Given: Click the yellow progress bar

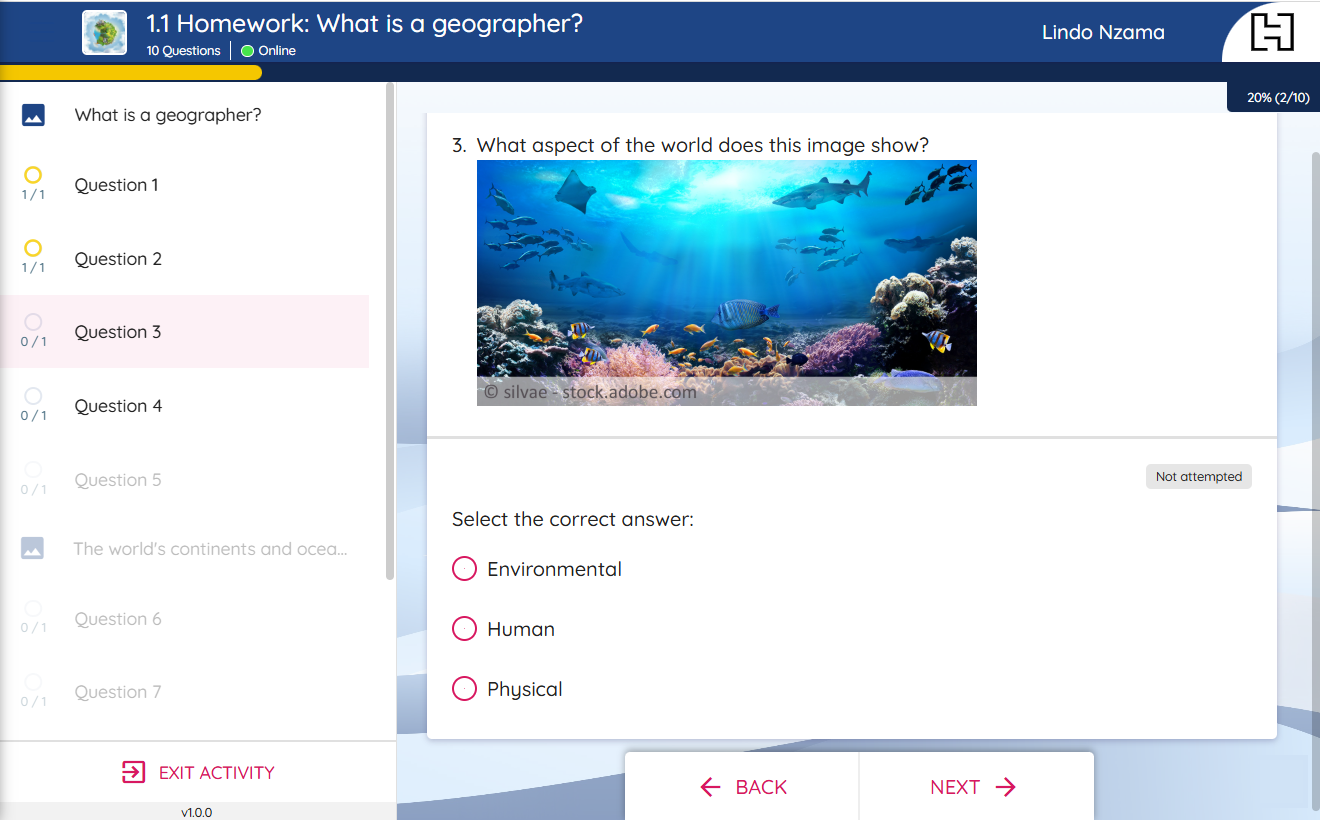Looking at the screenshot, I should point(130,72).
